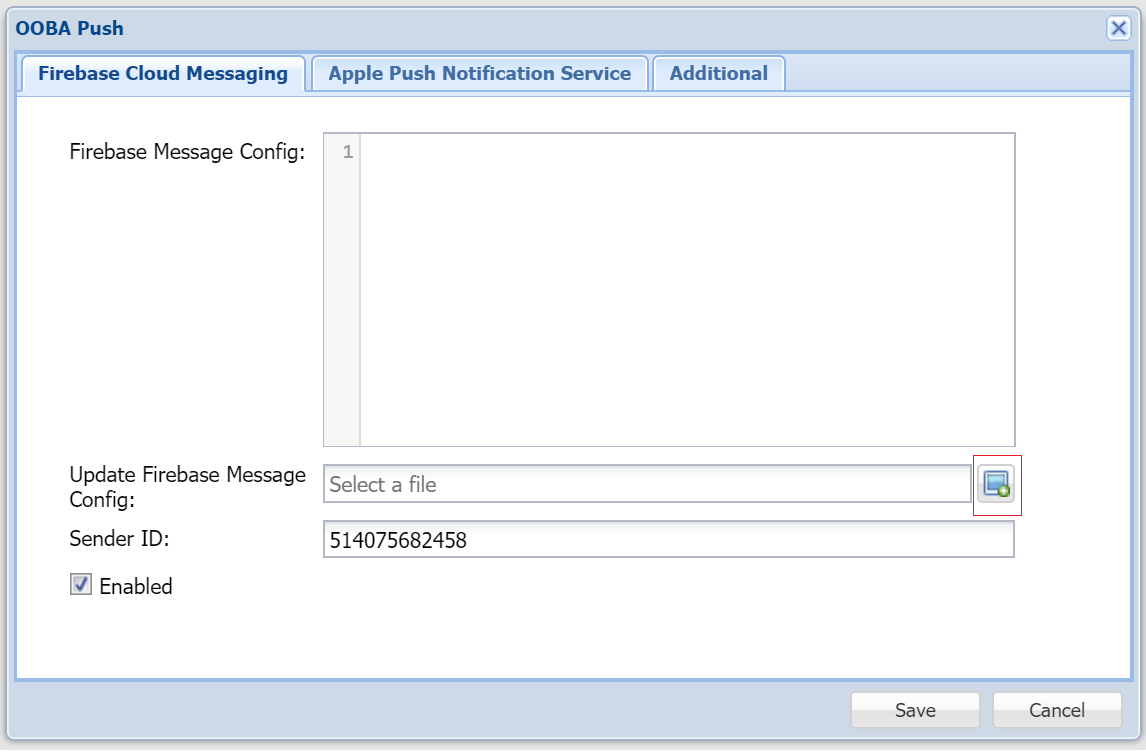The width and height of the screenshot is (1146, 752).
Task: Switch to Firebase Cloud Messaging tab
Action: [x=163, y=74]
